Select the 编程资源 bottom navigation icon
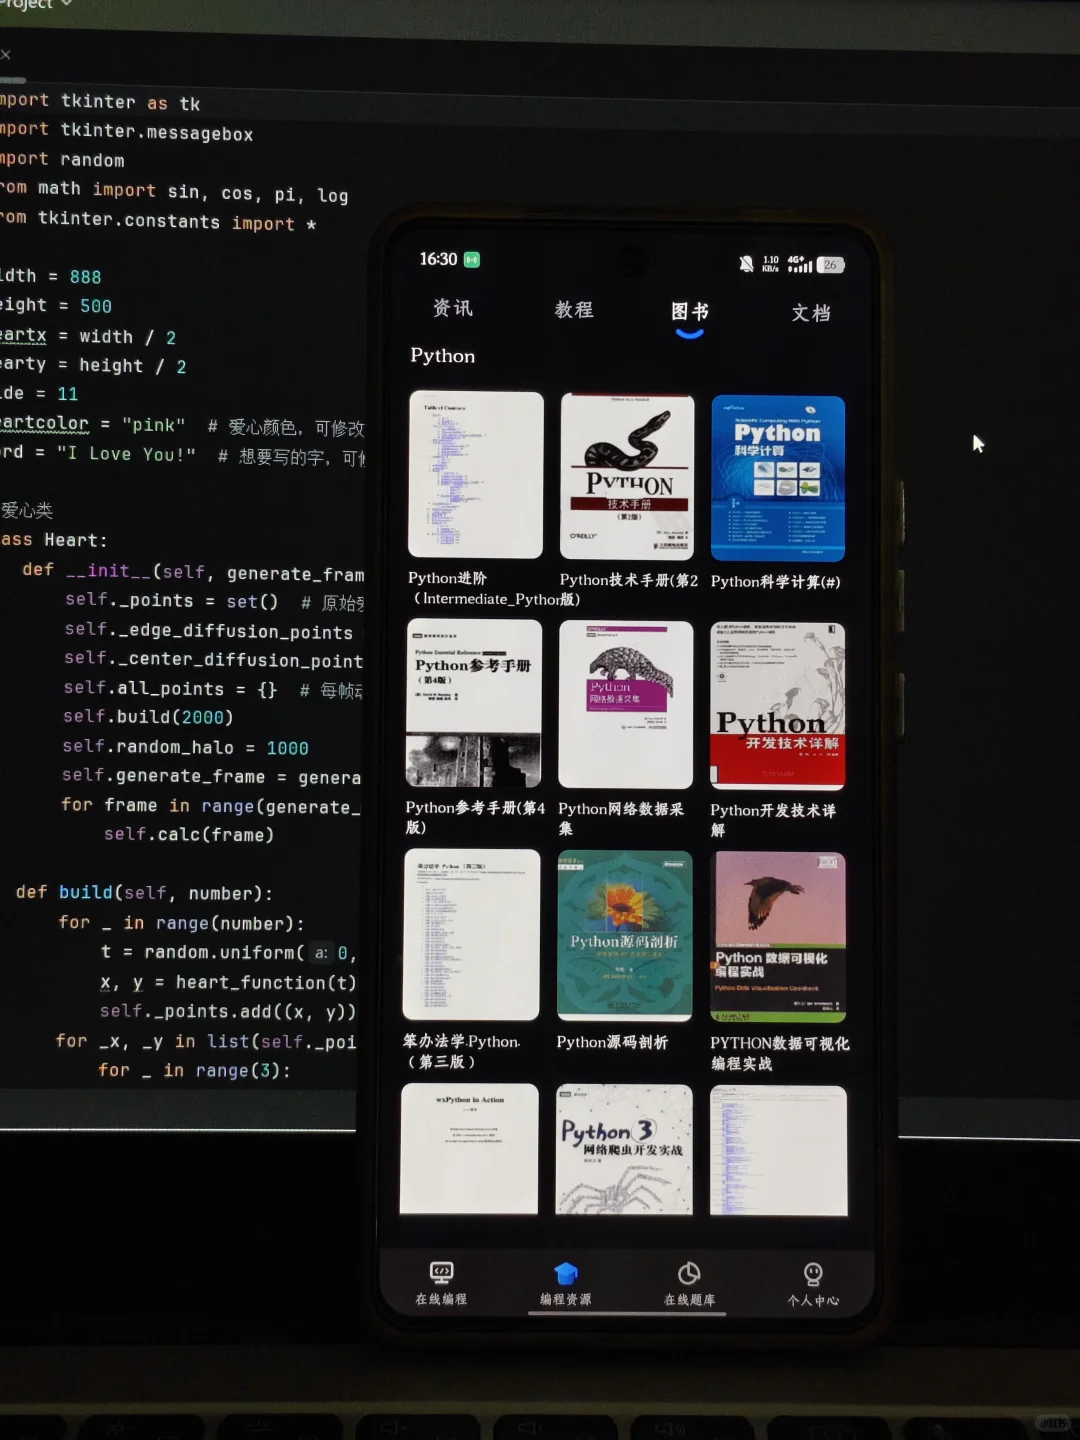Image resolution: width=1080 pixels, height=1440 pixels. 566,1284
